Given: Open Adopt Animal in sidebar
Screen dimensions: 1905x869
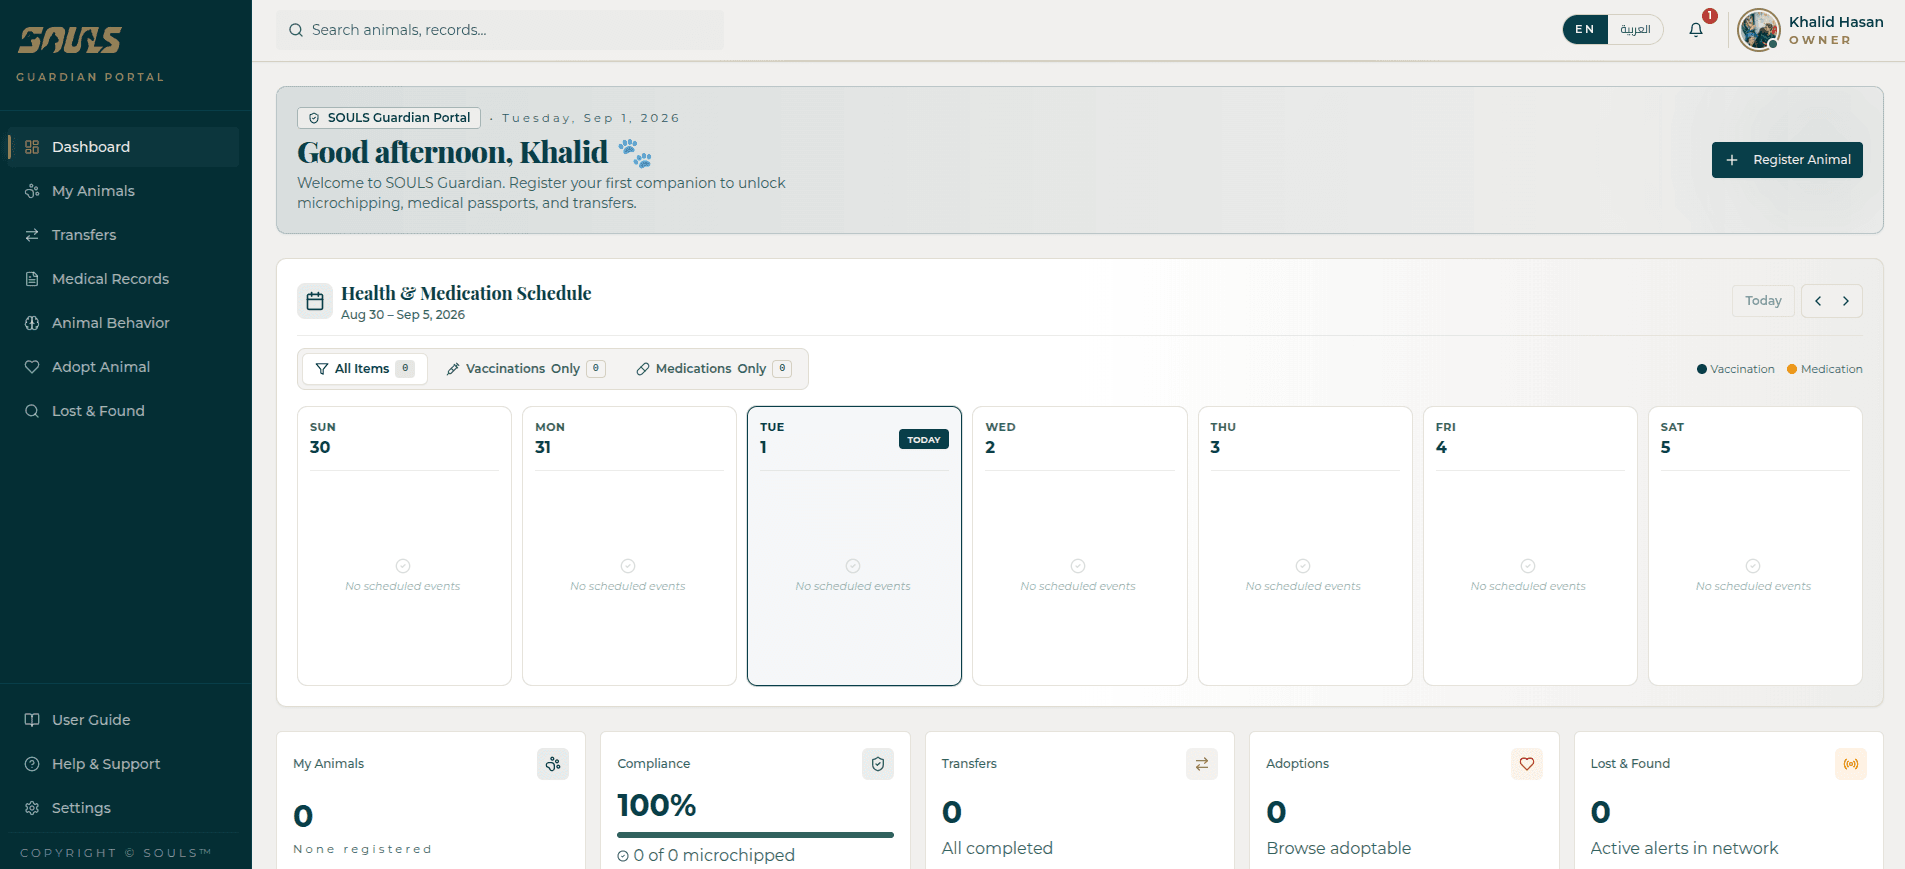Looking at the screenshot, I should click(123, 367).
